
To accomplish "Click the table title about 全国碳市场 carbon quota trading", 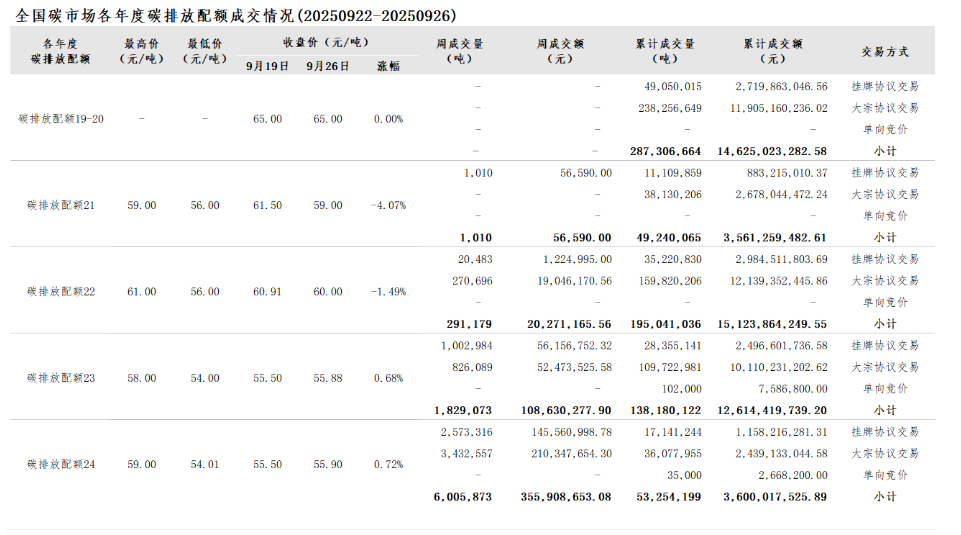I will 237,17.
